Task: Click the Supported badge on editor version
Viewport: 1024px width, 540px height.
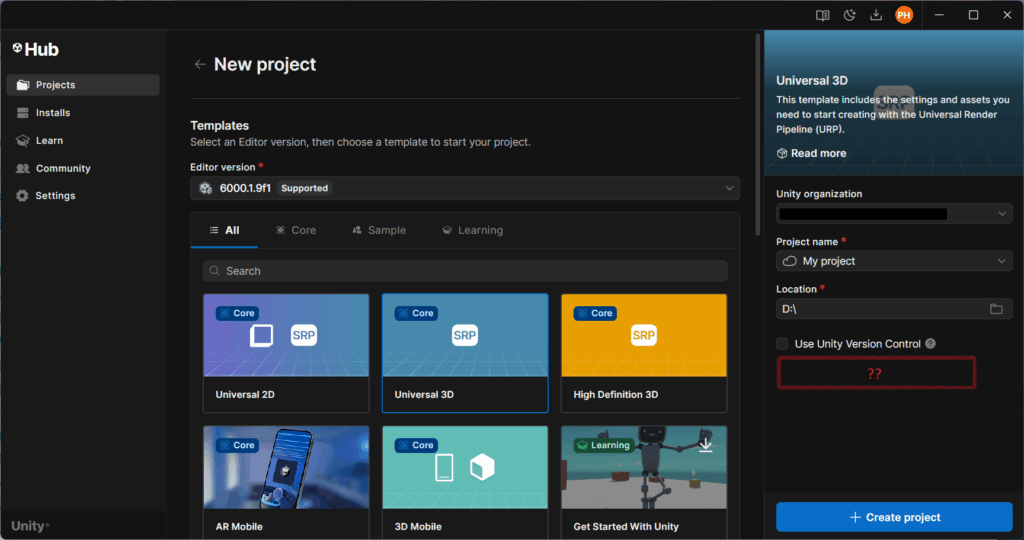Action: 304,188
